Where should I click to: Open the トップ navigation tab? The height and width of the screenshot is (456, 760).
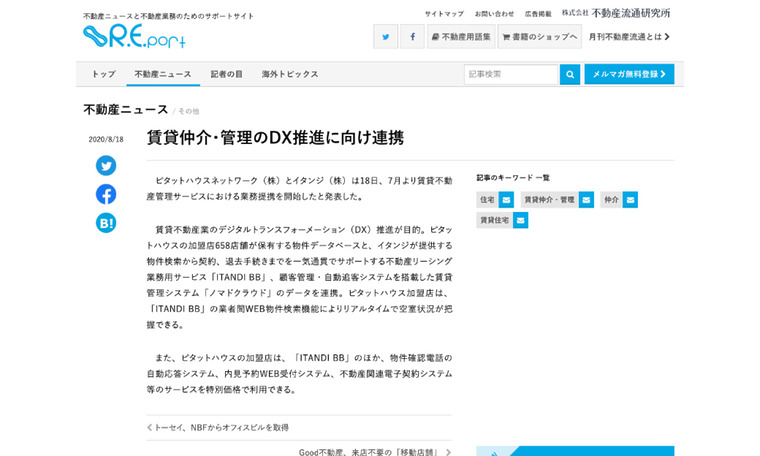(x=103, y=74)
